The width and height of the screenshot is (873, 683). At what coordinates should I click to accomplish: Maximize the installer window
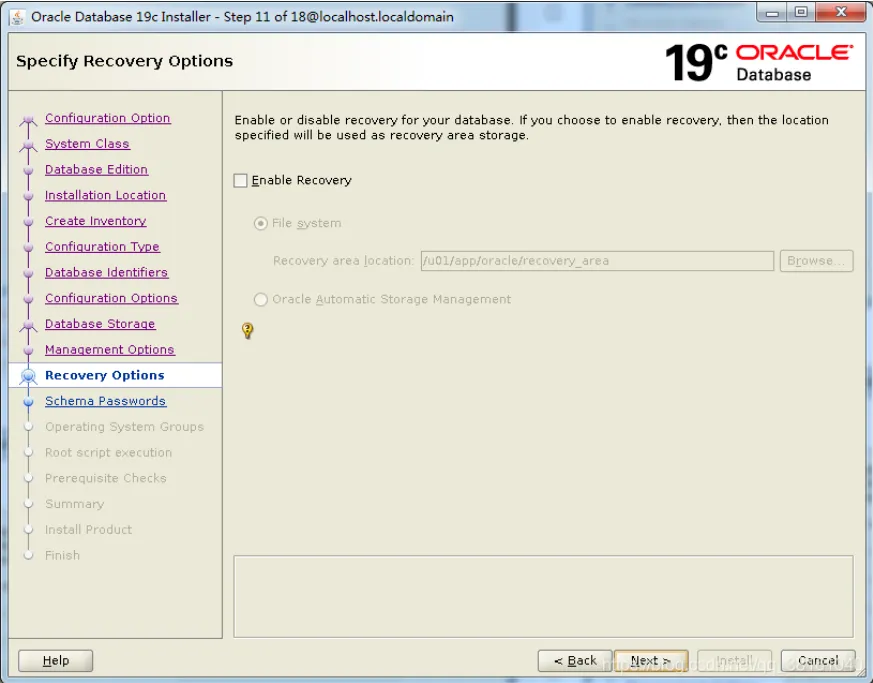click(x=801, y=13)
